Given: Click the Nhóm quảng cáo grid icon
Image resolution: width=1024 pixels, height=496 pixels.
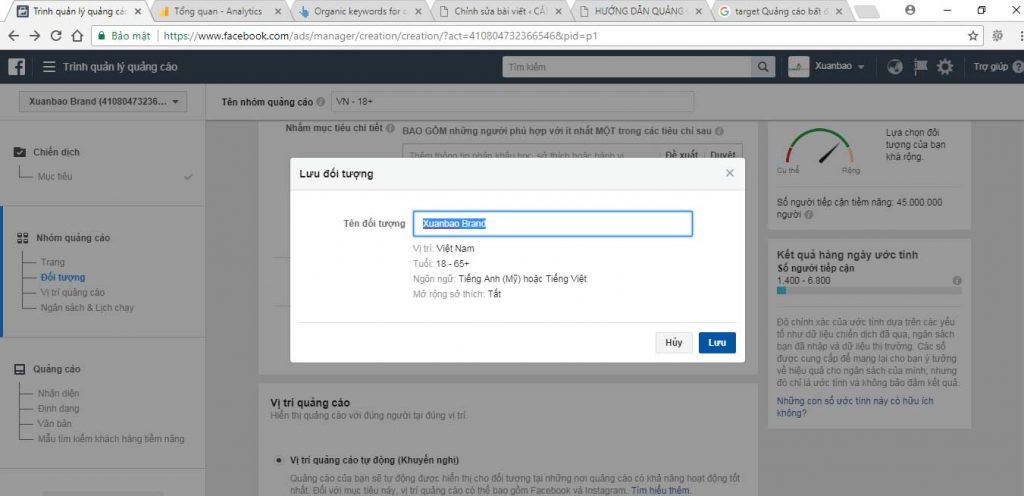Looking at the screenshot, I should tap(22, 238).
